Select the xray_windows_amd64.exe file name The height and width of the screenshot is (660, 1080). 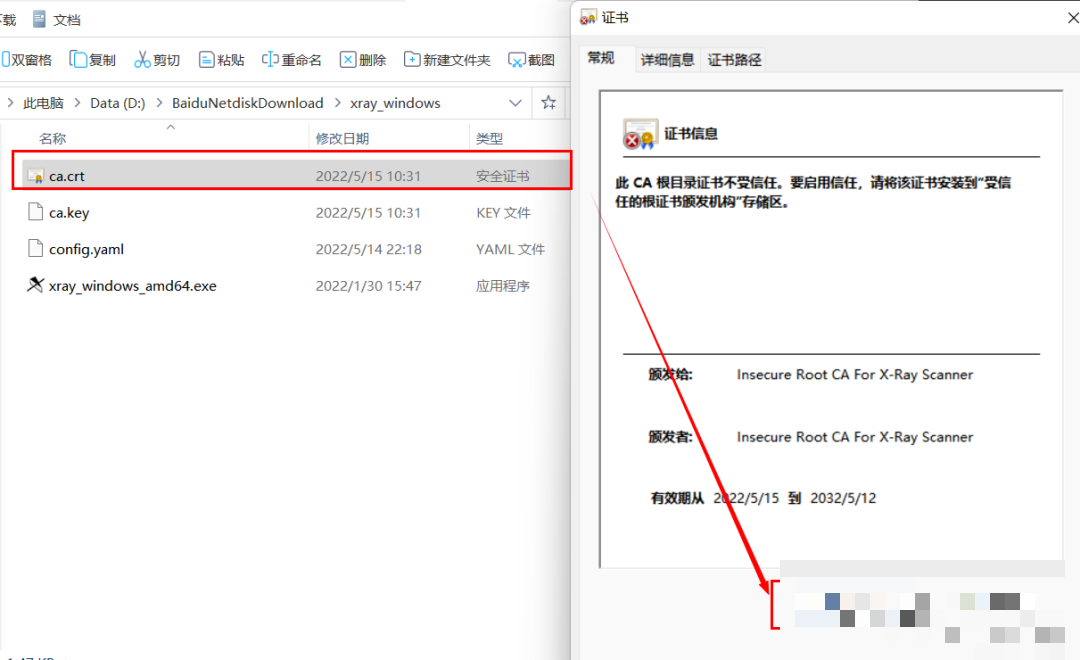[132, 286]
